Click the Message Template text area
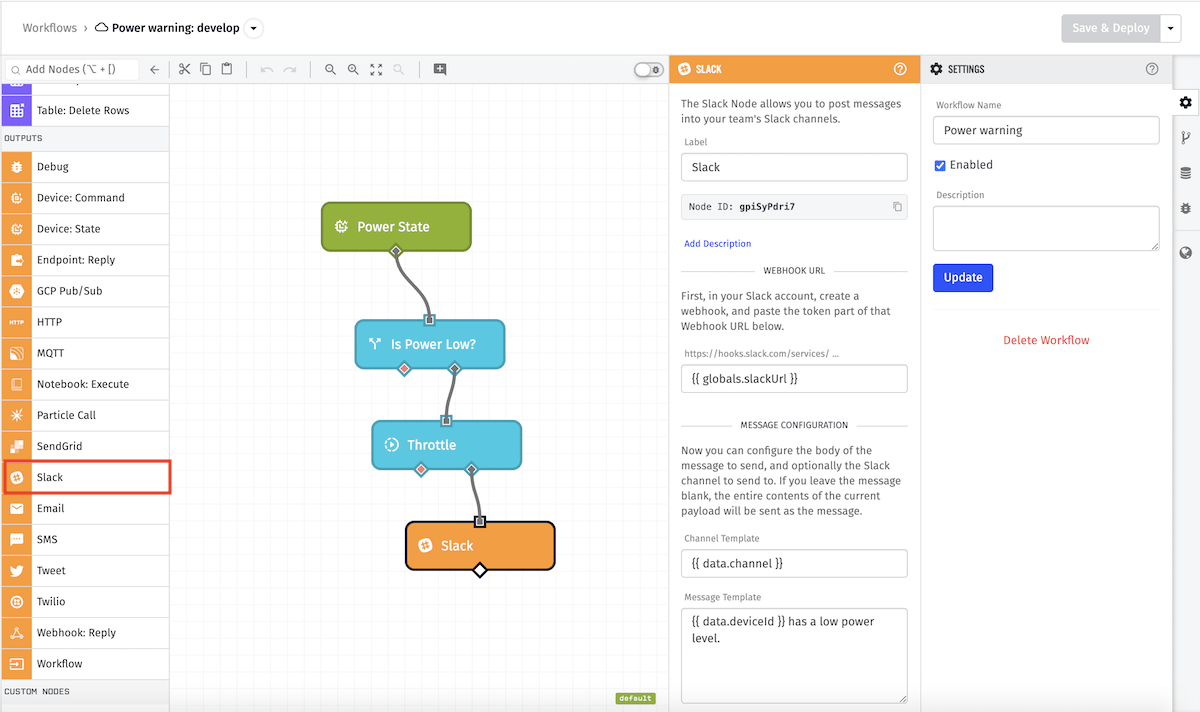Image resolution: width=1200 pixels, height=712 pixels. [x=794, y=655]
